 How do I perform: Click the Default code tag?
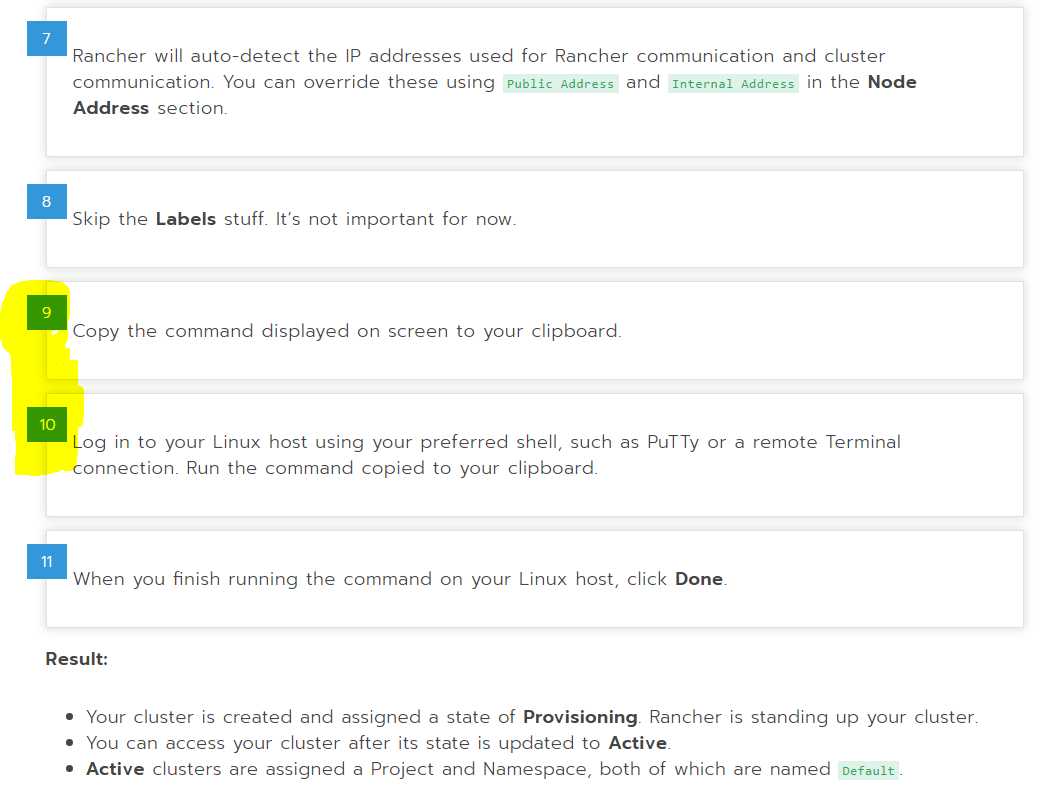point(868,770)
